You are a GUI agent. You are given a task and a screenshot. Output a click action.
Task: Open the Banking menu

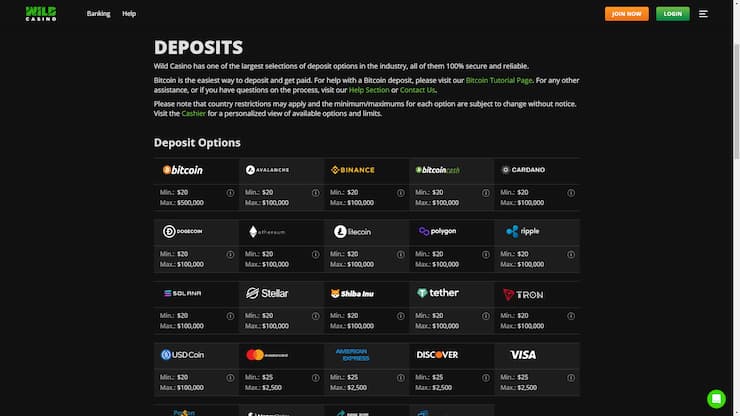click(98, 14)
